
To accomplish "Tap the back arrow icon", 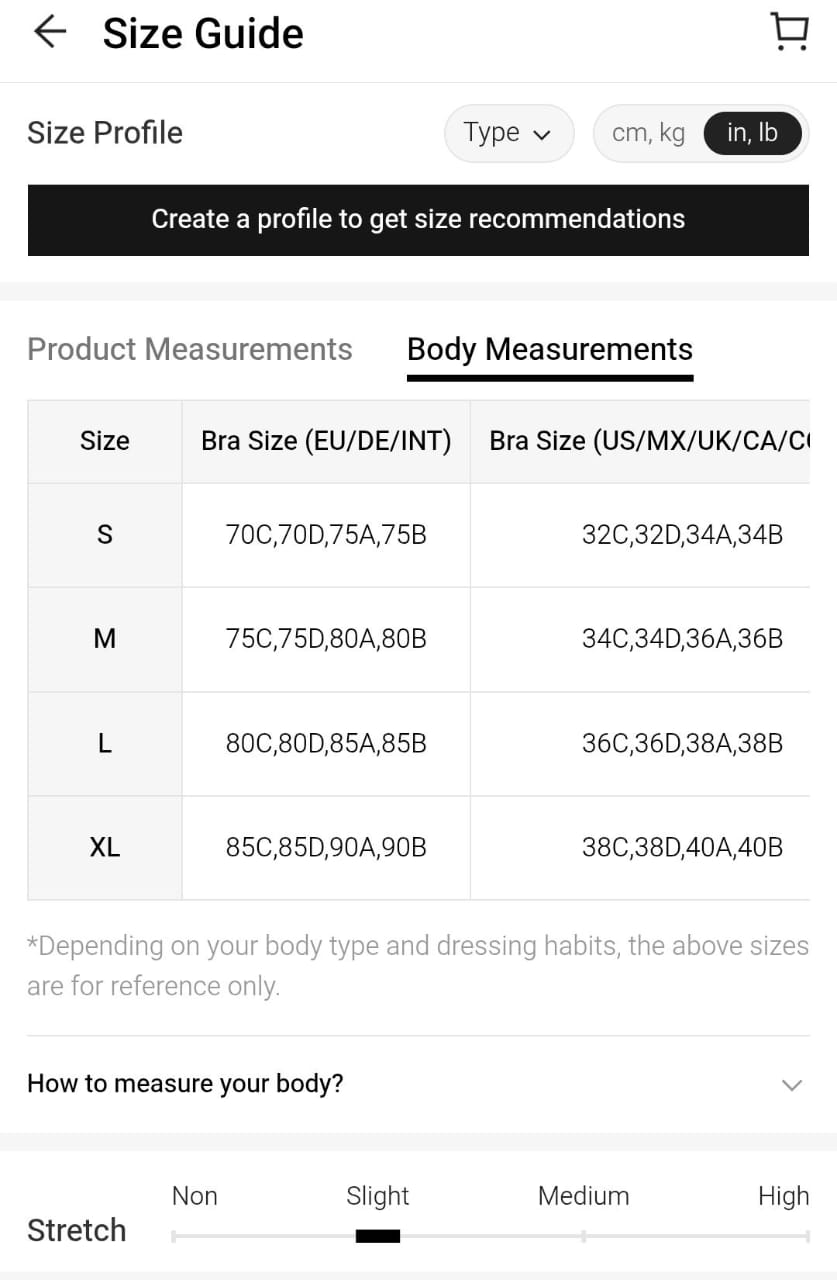I will click(x=49, y=32).
